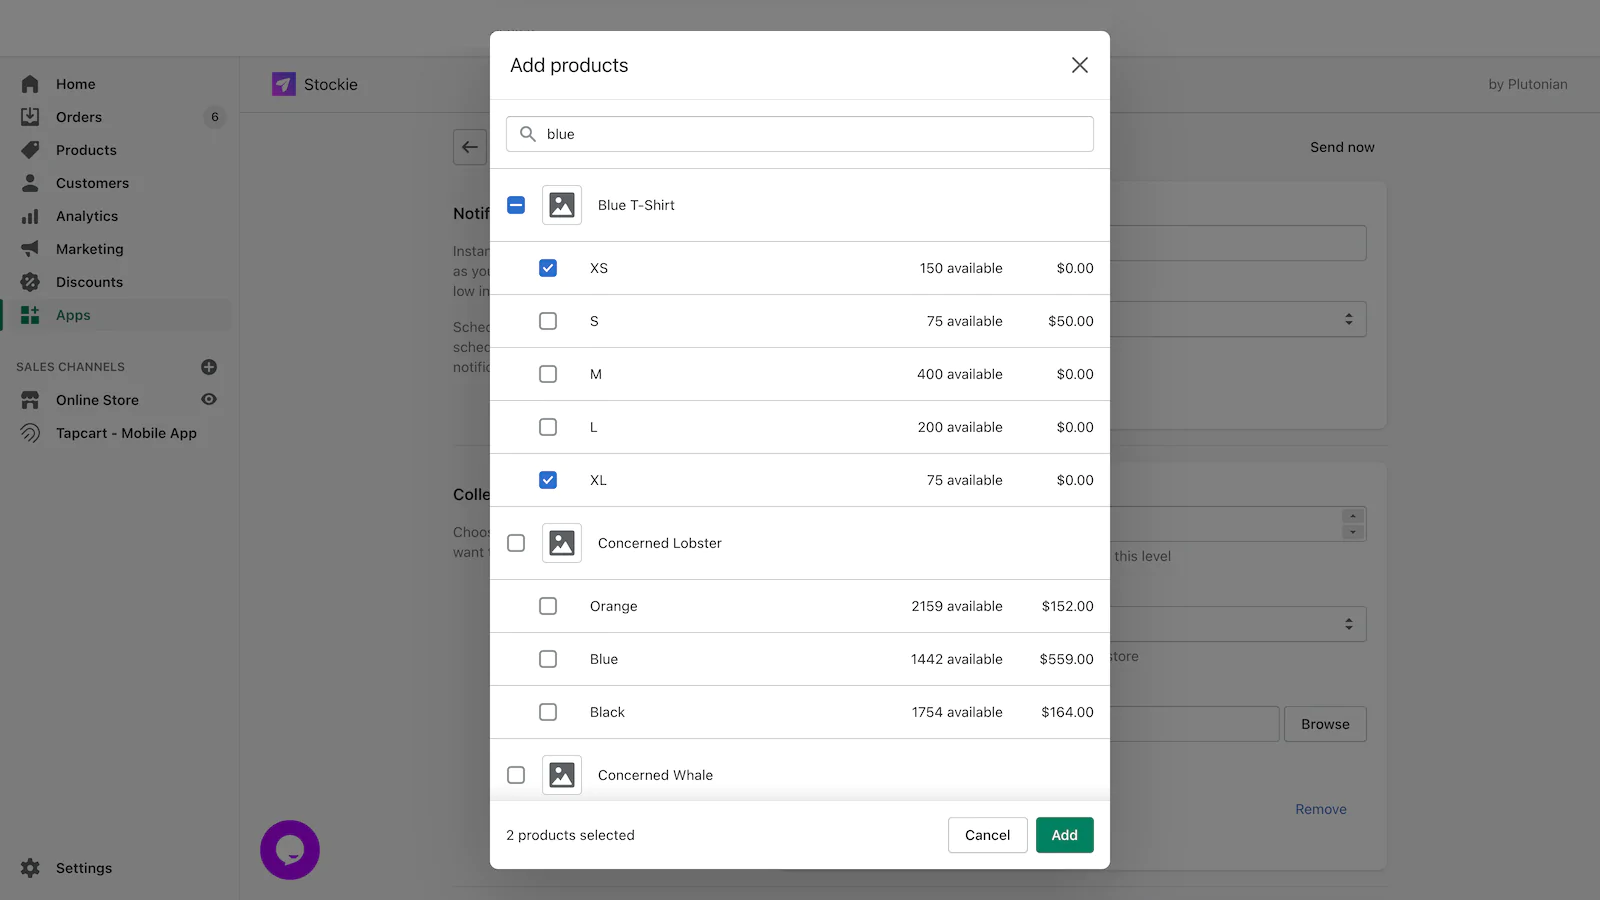Check the S variant checkbox
The width and height of the screenshot is (1600, 900).
pyautogui.click(x=548, y=321)
